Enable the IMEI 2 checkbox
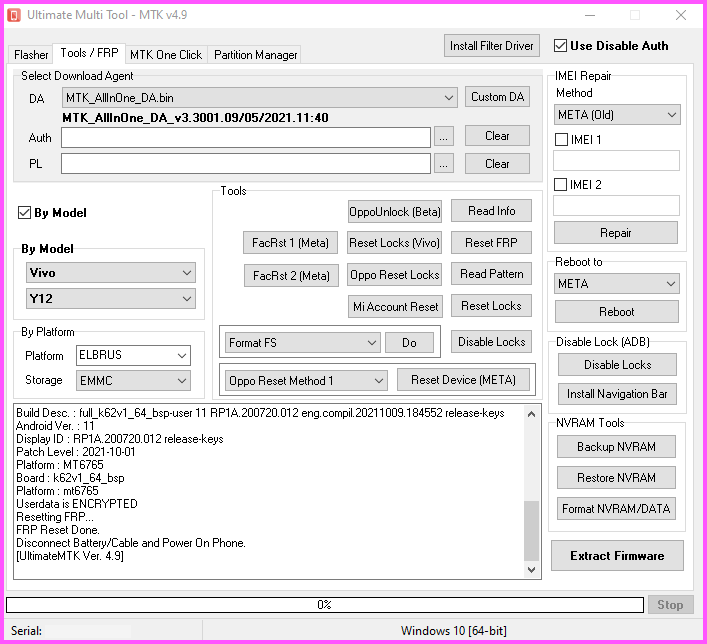This screenshot has height=644, width=707. pos(560,184)
